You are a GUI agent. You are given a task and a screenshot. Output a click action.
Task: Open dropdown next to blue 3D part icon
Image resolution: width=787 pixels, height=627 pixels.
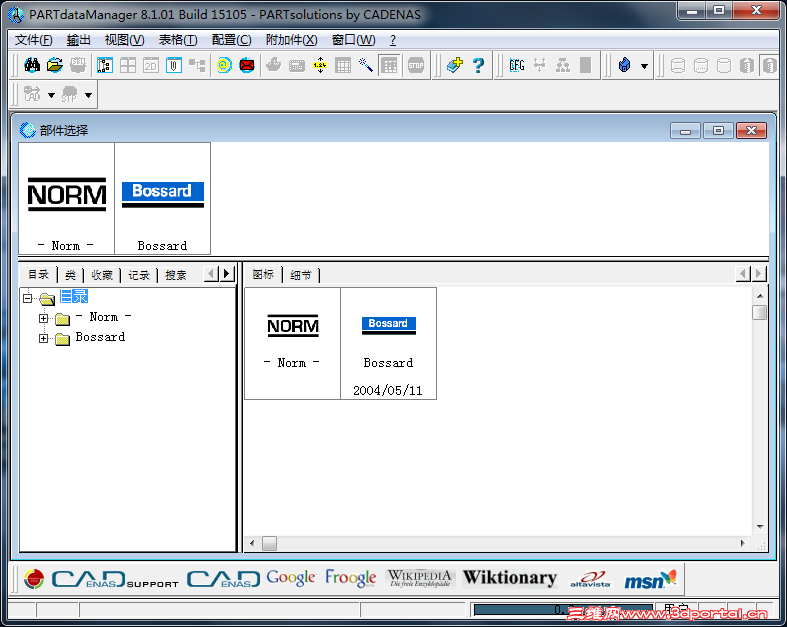pos(644,66)
